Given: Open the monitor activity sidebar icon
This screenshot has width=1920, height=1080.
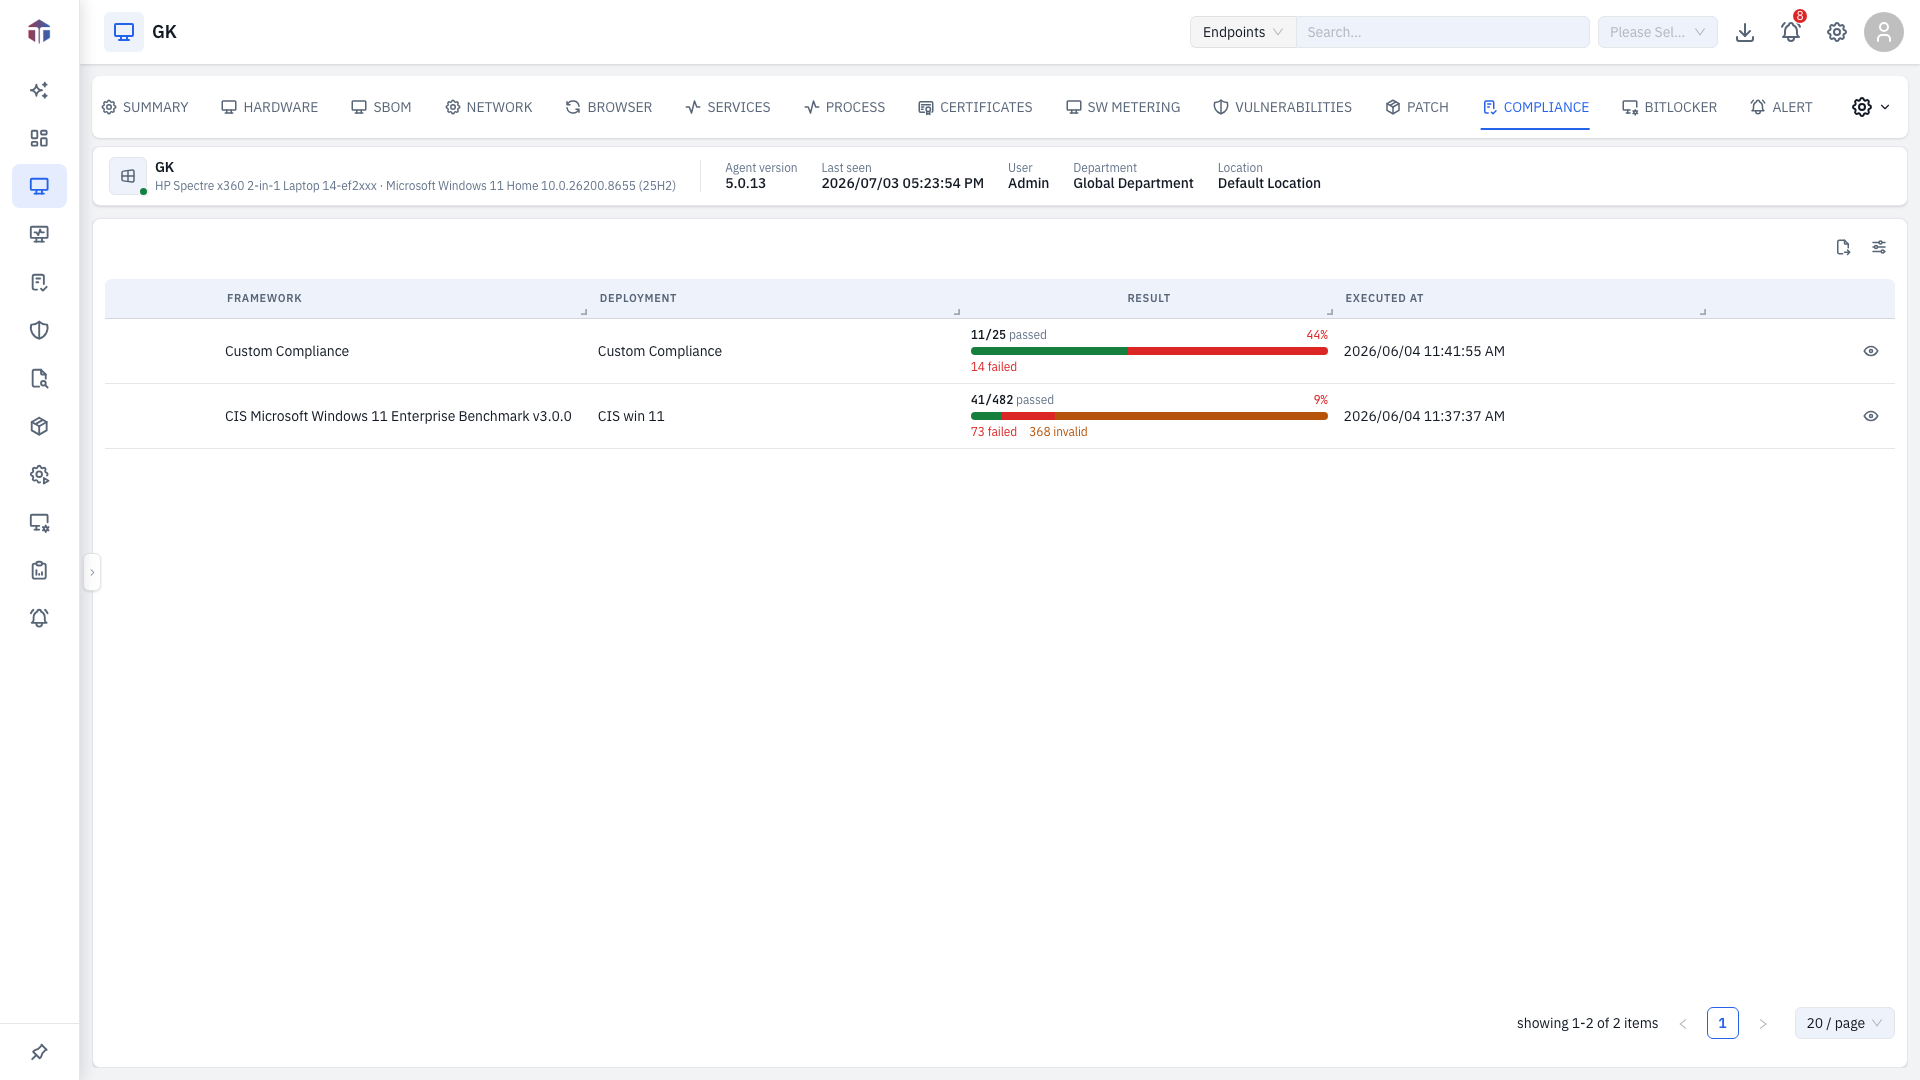Looking at the screenshot, I should click(x=39, y=234).
